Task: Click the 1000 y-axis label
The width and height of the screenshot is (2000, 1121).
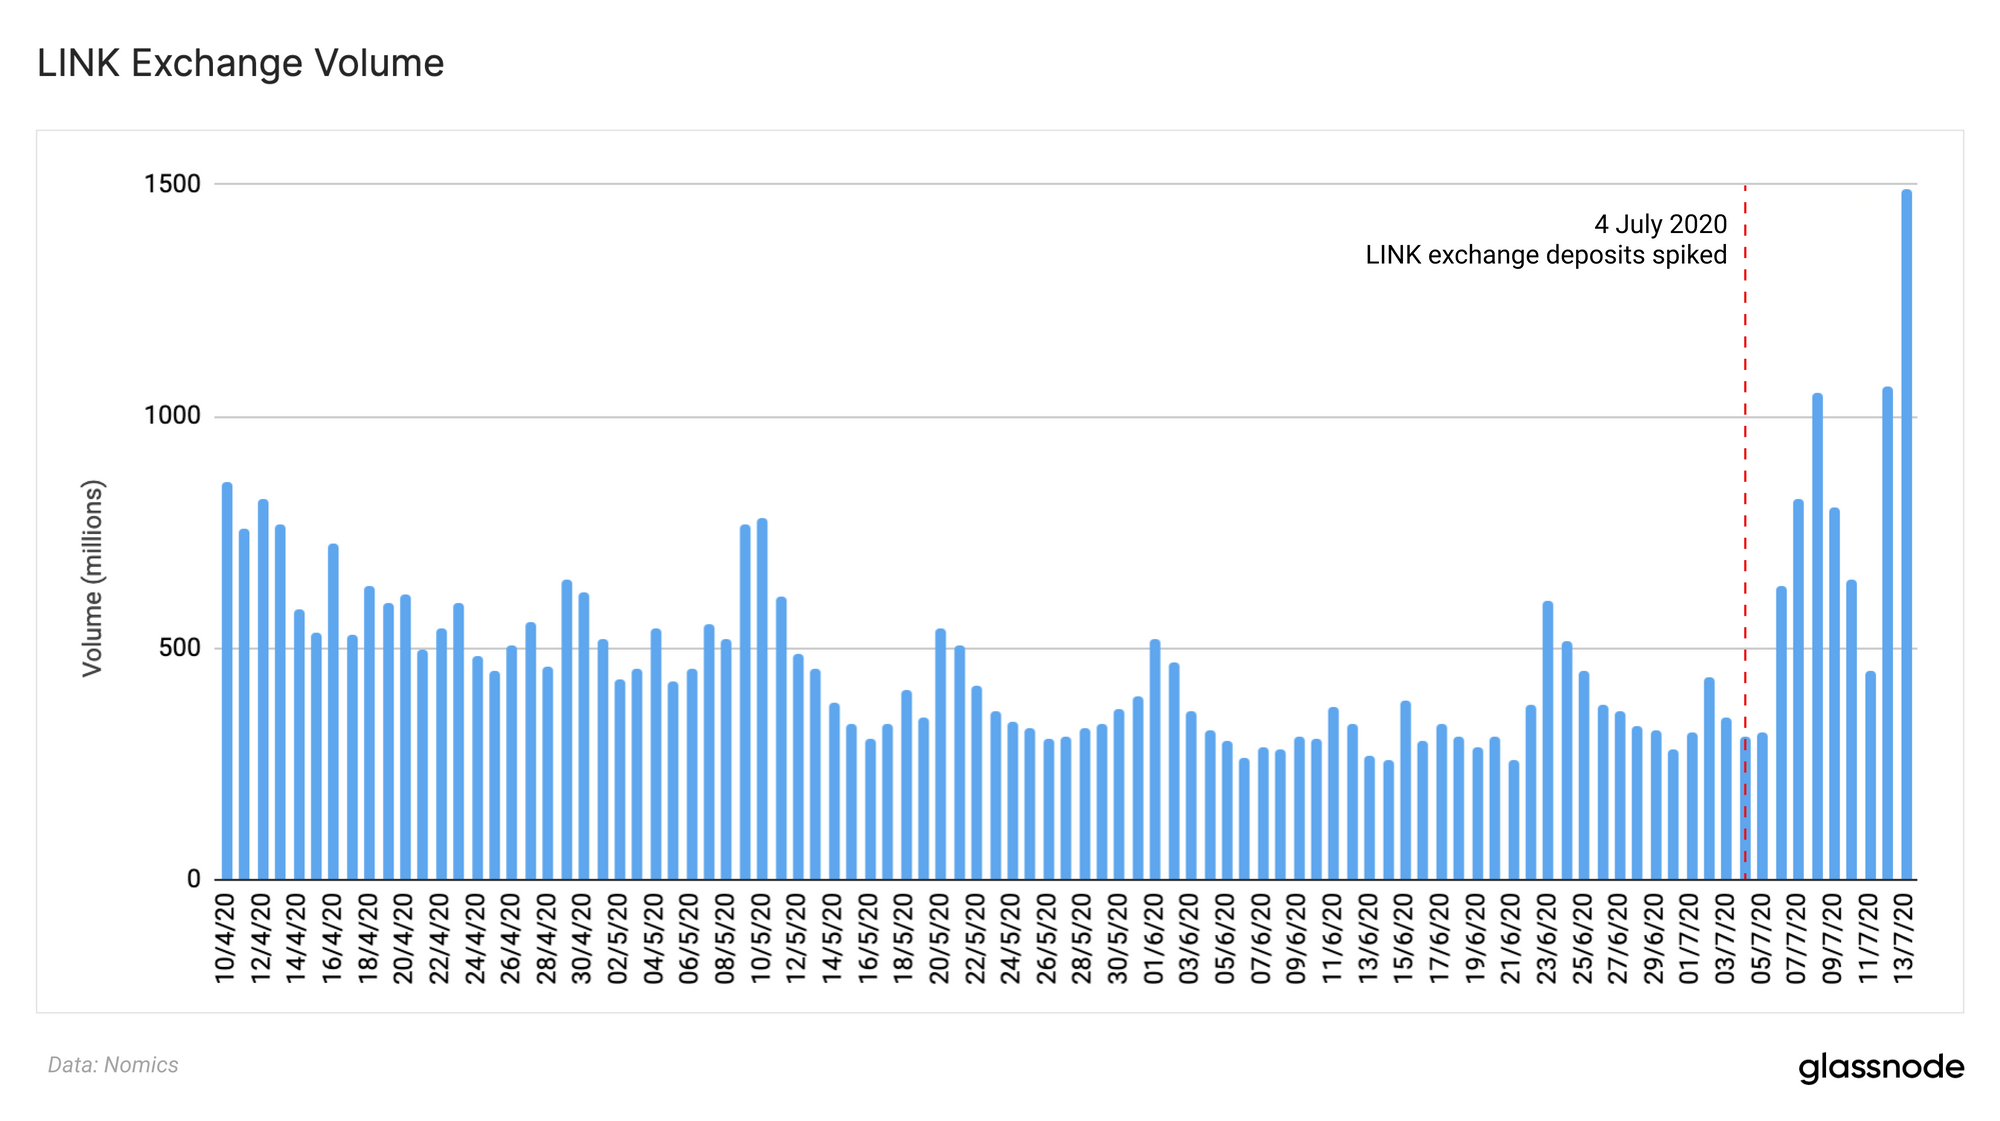Action: [172, 416]
